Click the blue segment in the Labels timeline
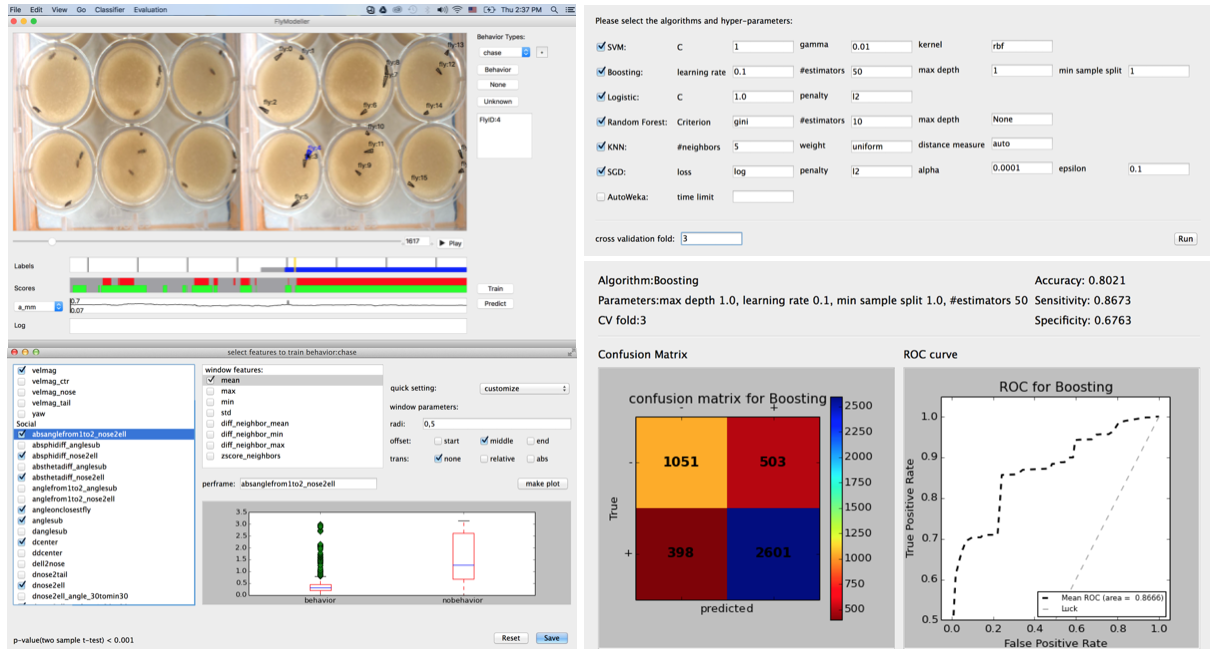 click(375, 269)
